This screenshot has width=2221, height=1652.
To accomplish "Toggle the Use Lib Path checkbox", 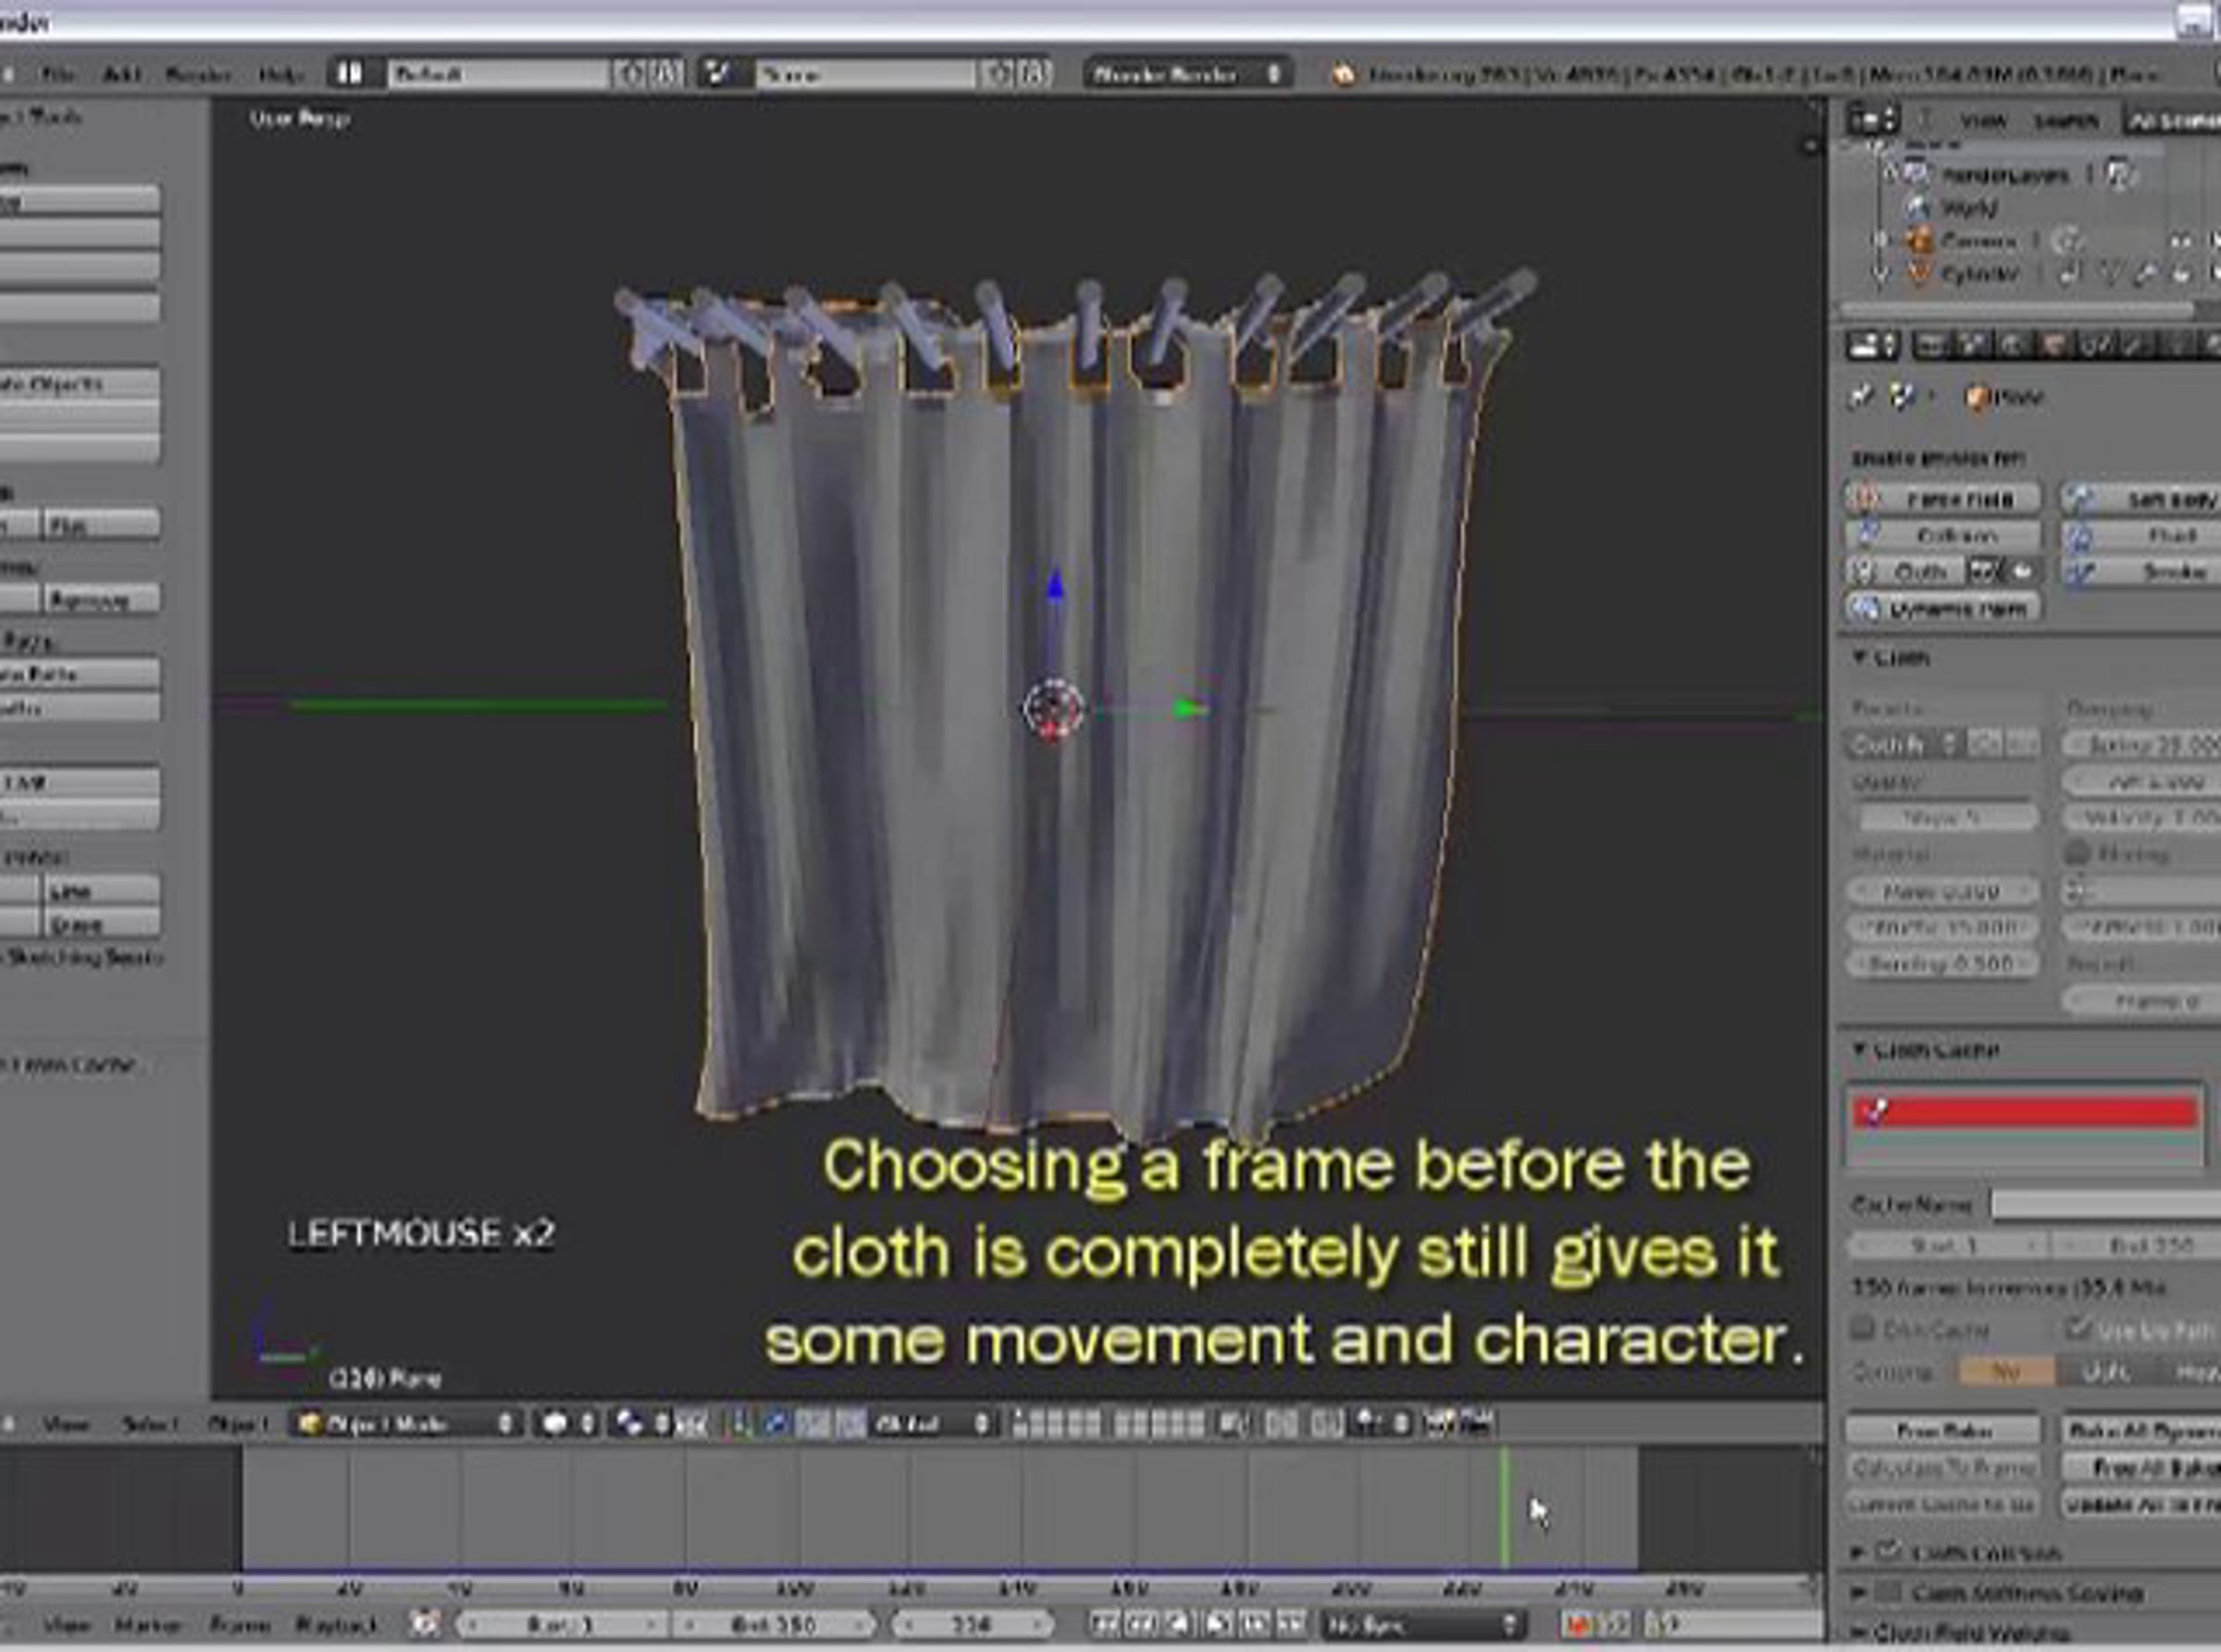I will (2078, 1329).
